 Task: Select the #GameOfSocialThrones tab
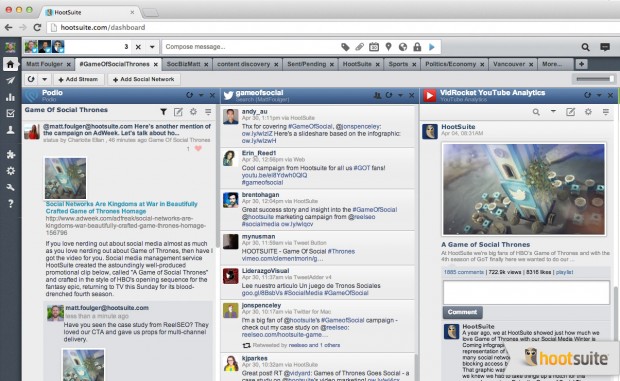114,64
